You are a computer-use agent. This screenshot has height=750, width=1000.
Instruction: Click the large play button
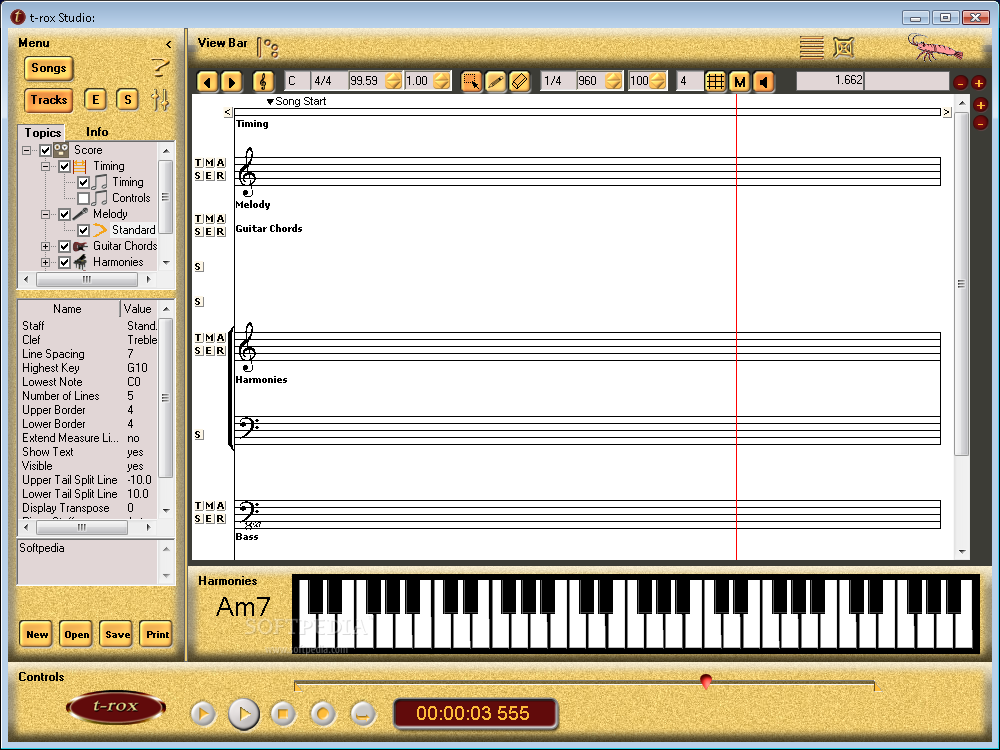[x=244, y=714]
